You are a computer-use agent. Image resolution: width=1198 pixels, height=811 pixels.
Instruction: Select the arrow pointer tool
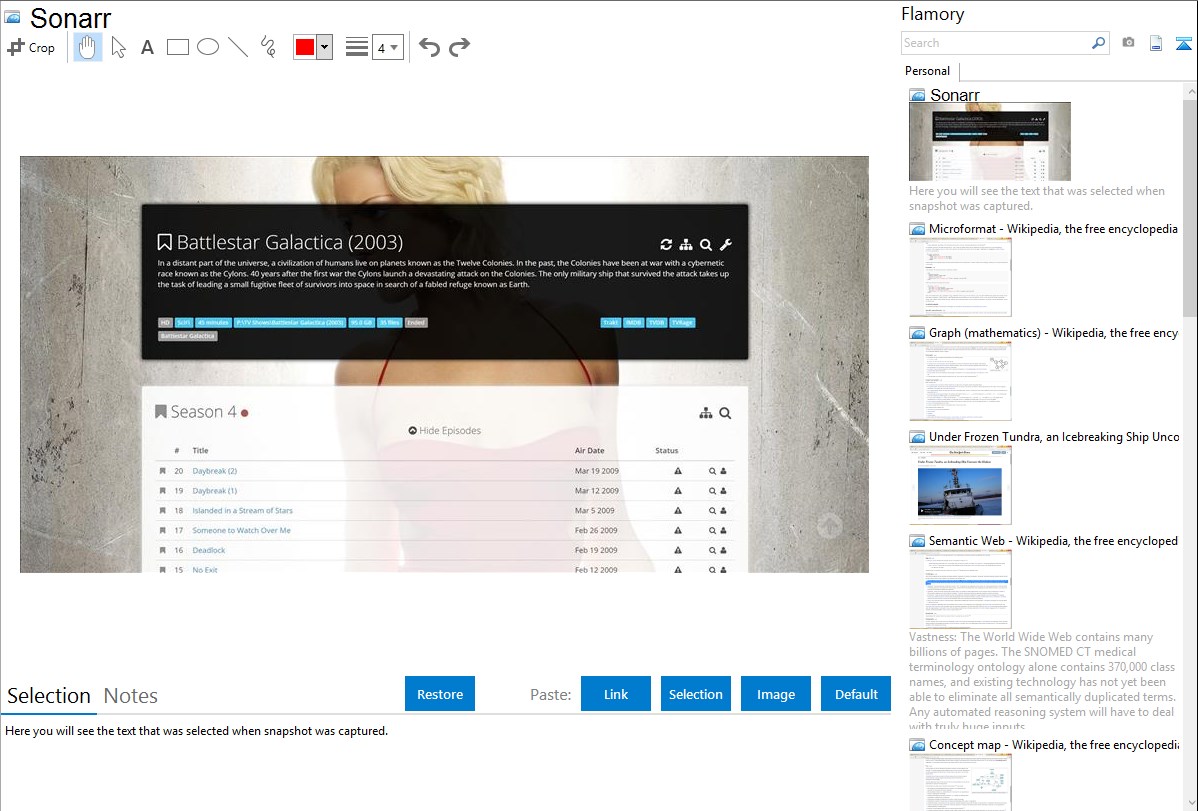click(118, 47)
